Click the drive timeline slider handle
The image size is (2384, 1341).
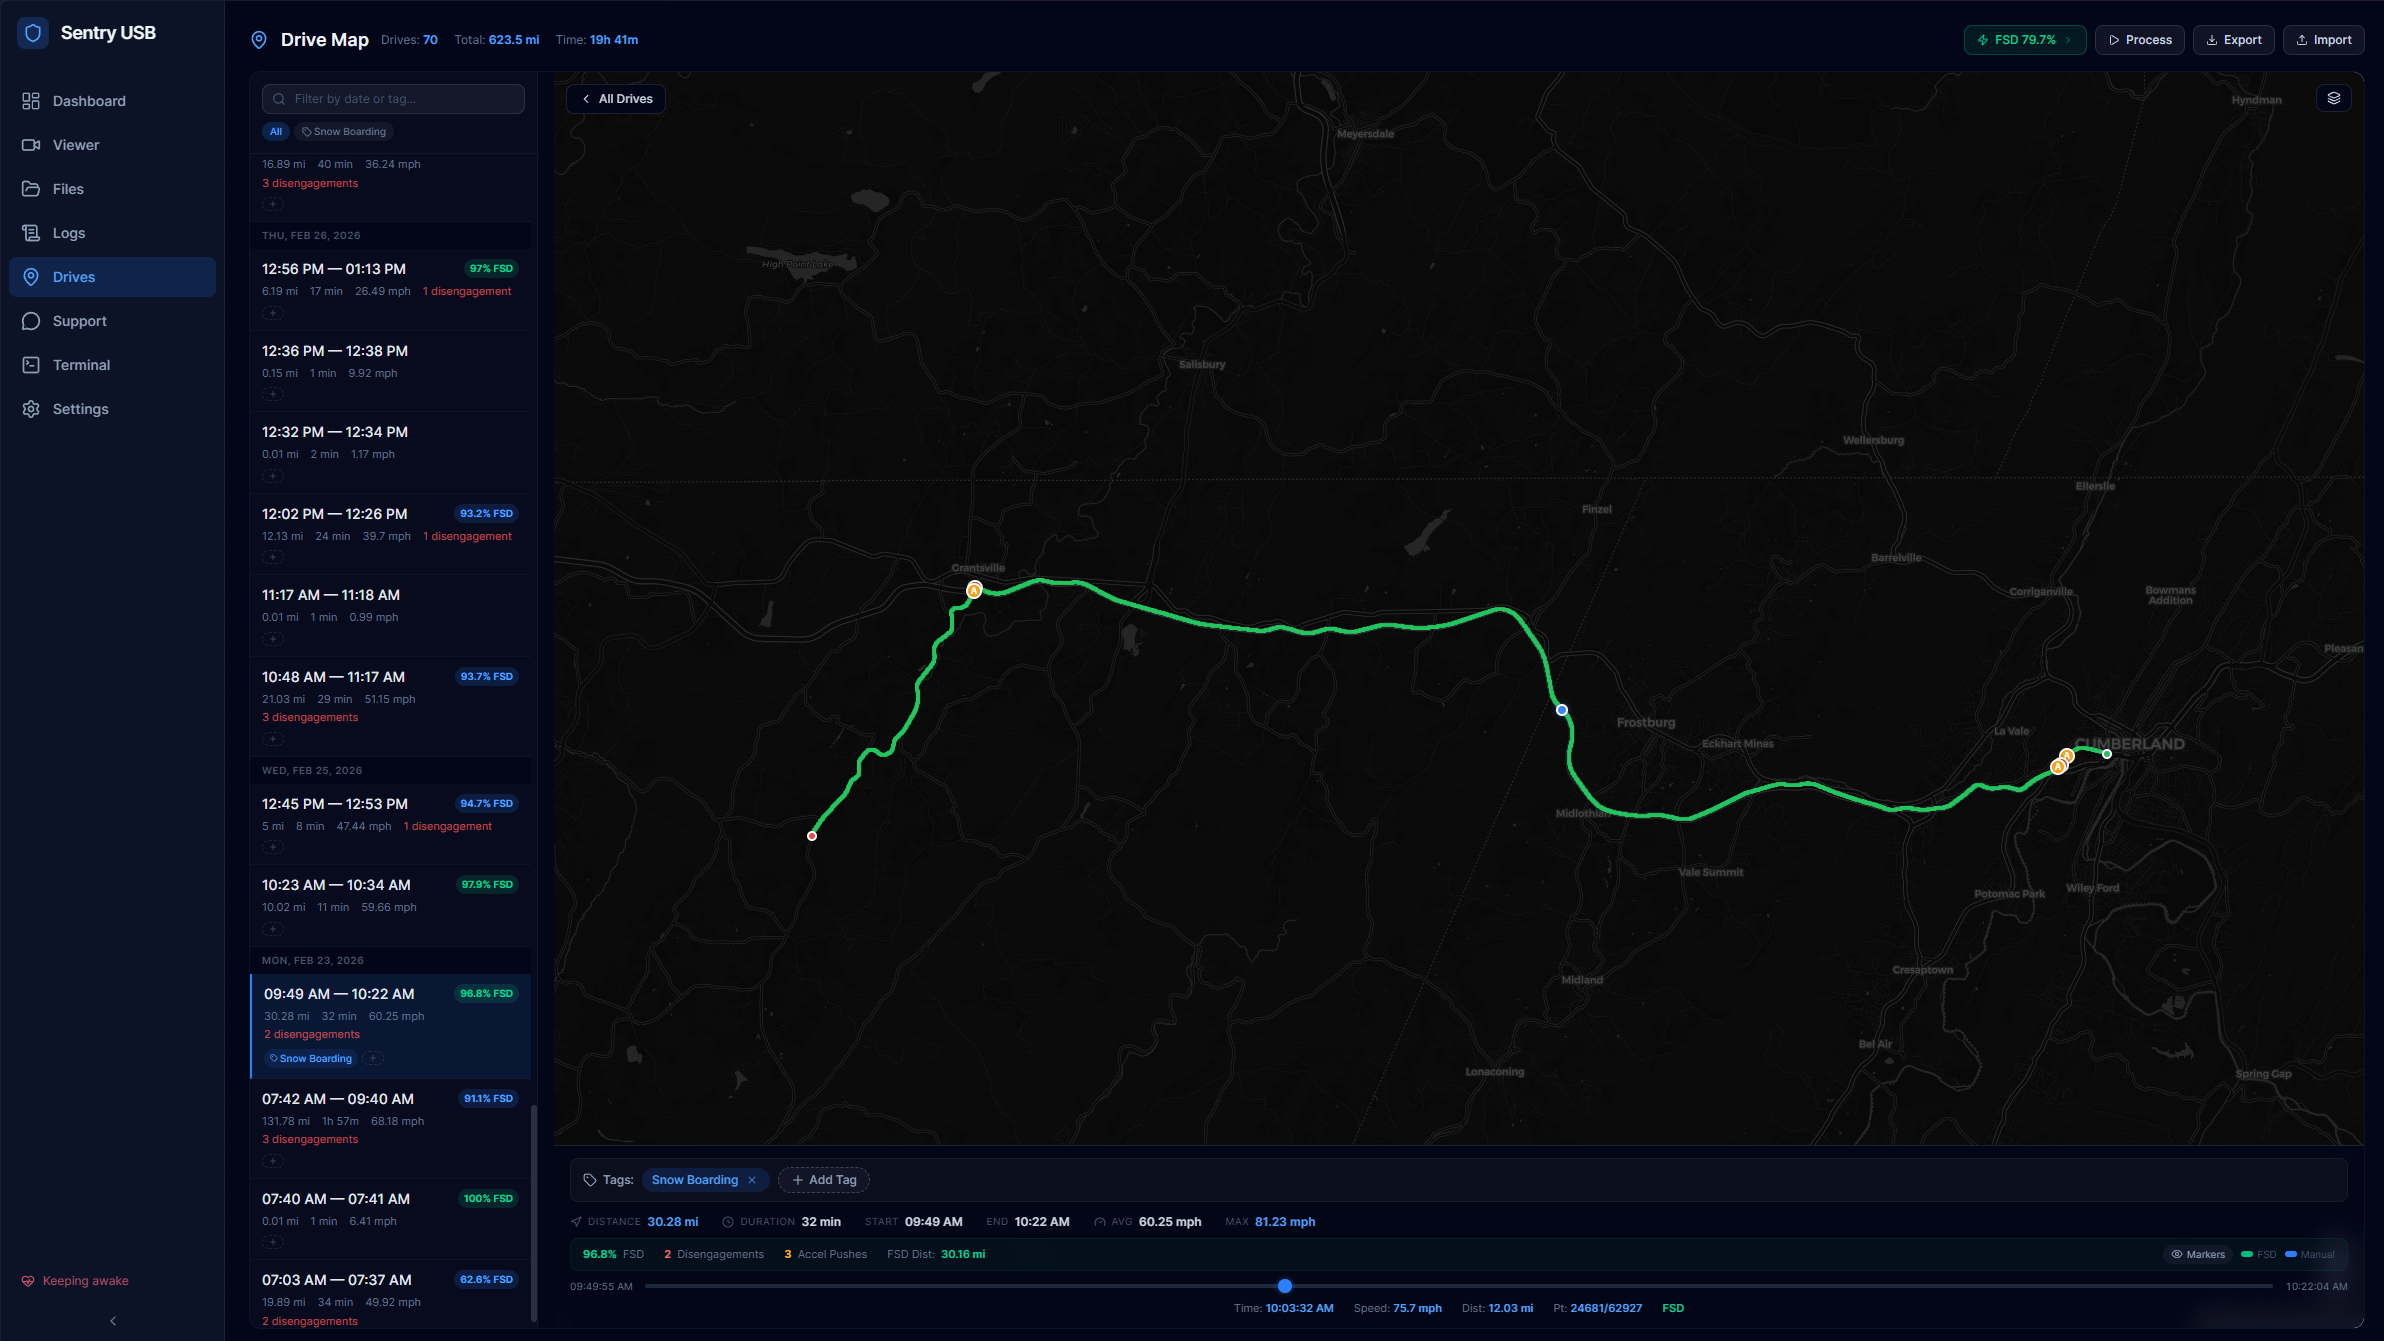1285,1286
